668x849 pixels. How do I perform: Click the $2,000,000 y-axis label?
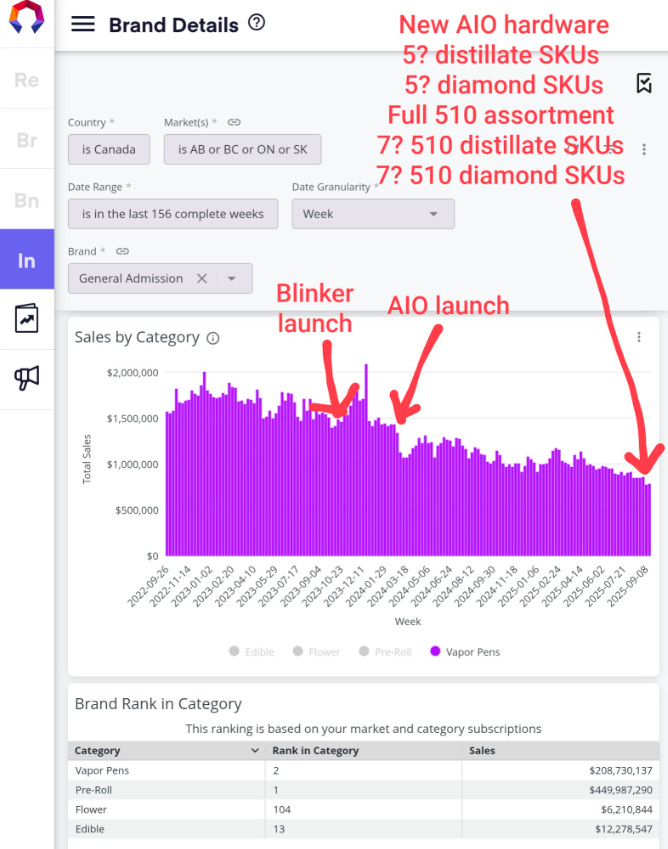click(x=133, y=373)
